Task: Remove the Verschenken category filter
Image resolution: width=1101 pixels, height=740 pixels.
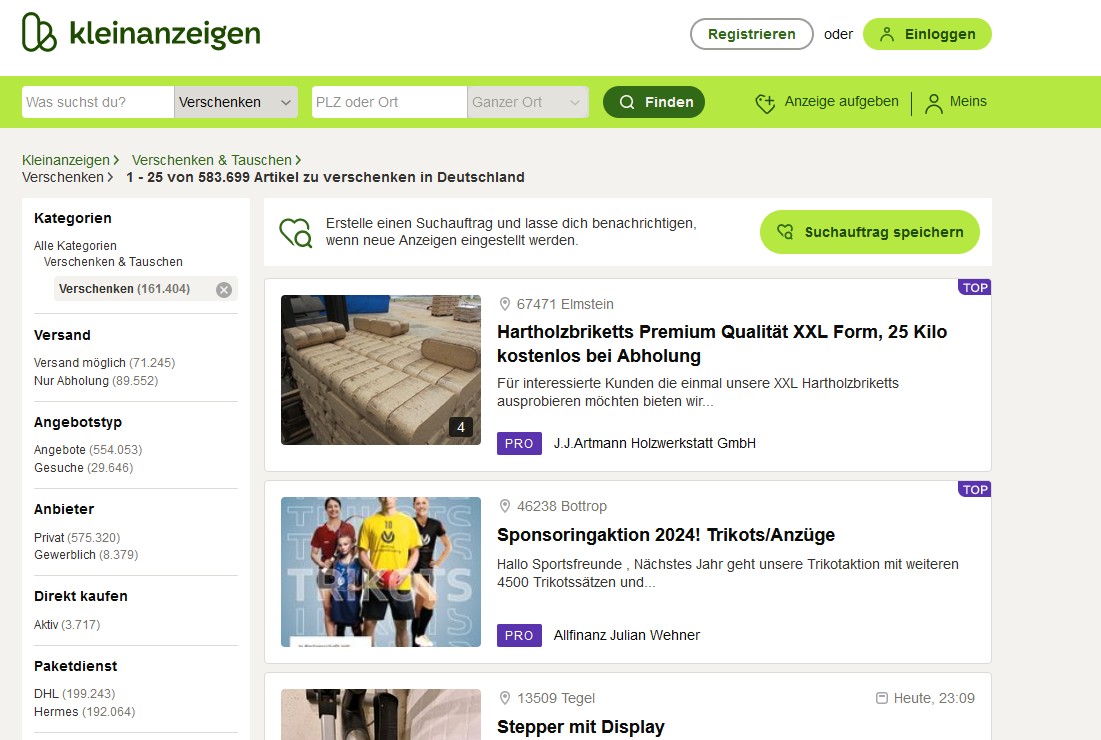Action: pyautogui.click(x=223, y=289)
